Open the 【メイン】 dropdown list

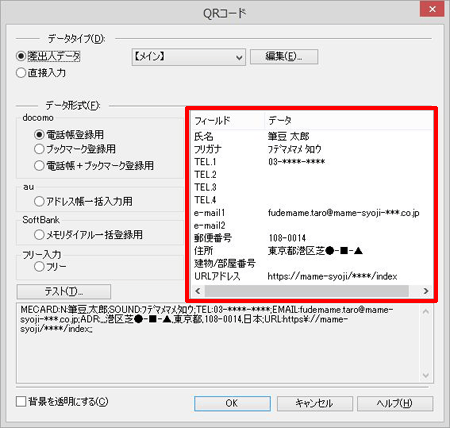(189, 57)
